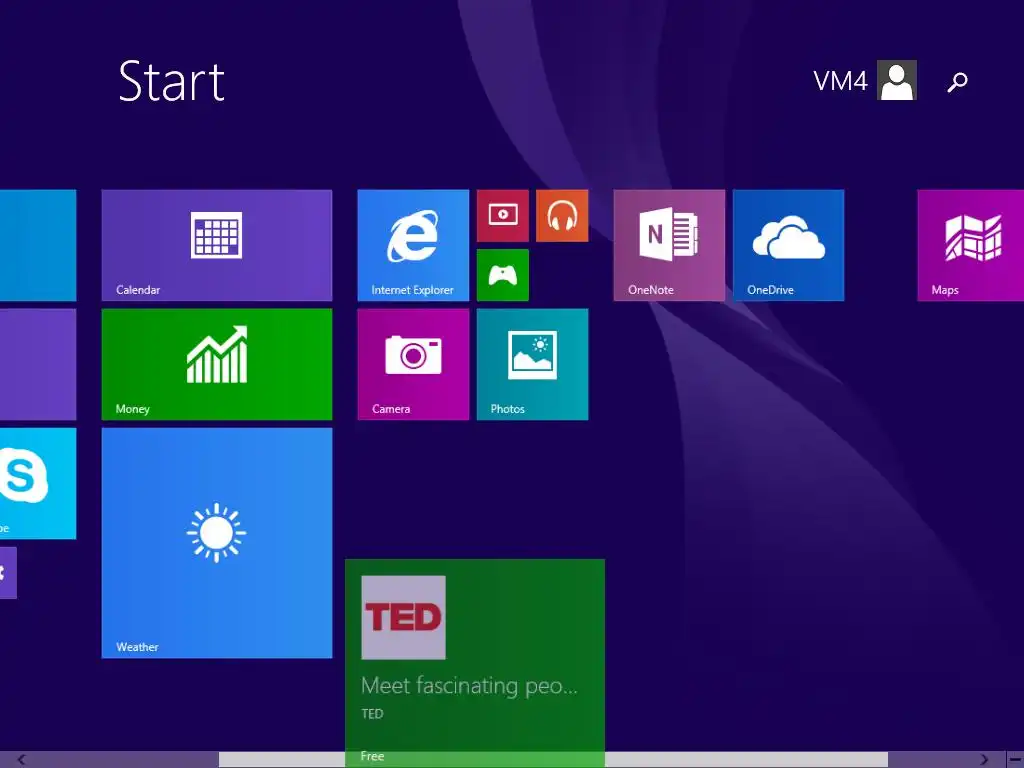The image size is (1024, 768).
Task: Open the Weather tile
Action: pos(217,543)
